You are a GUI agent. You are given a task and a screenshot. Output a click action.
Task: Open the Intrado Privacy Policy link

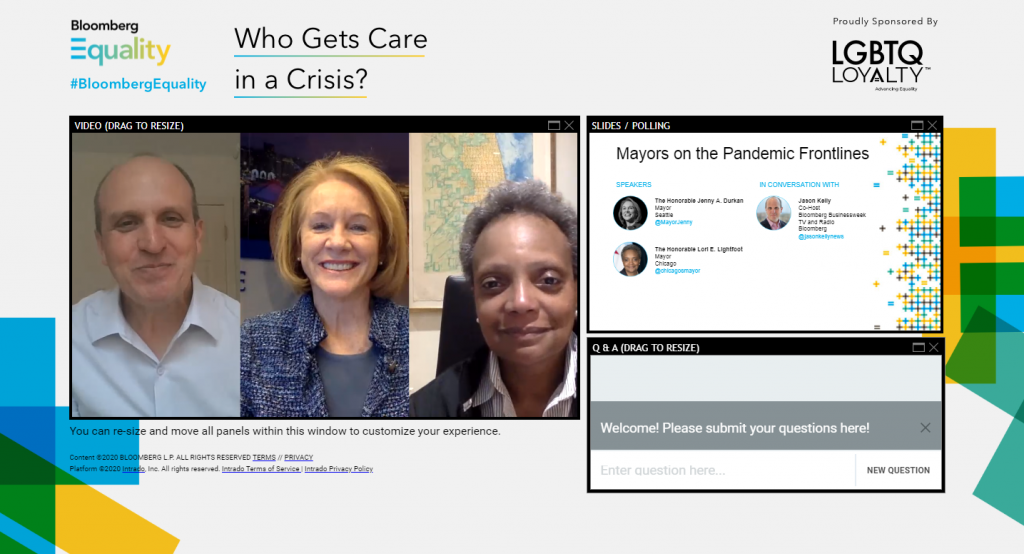pos(338,468)
